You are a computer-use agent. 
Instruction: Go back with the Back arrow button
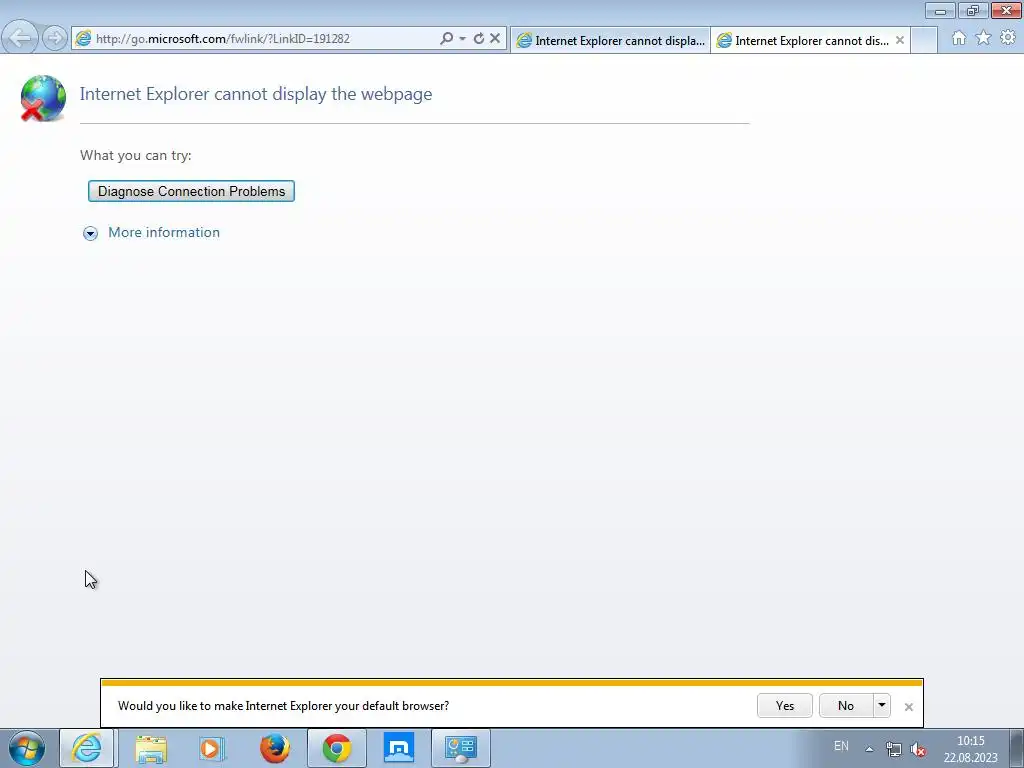[x=20, y=38]
